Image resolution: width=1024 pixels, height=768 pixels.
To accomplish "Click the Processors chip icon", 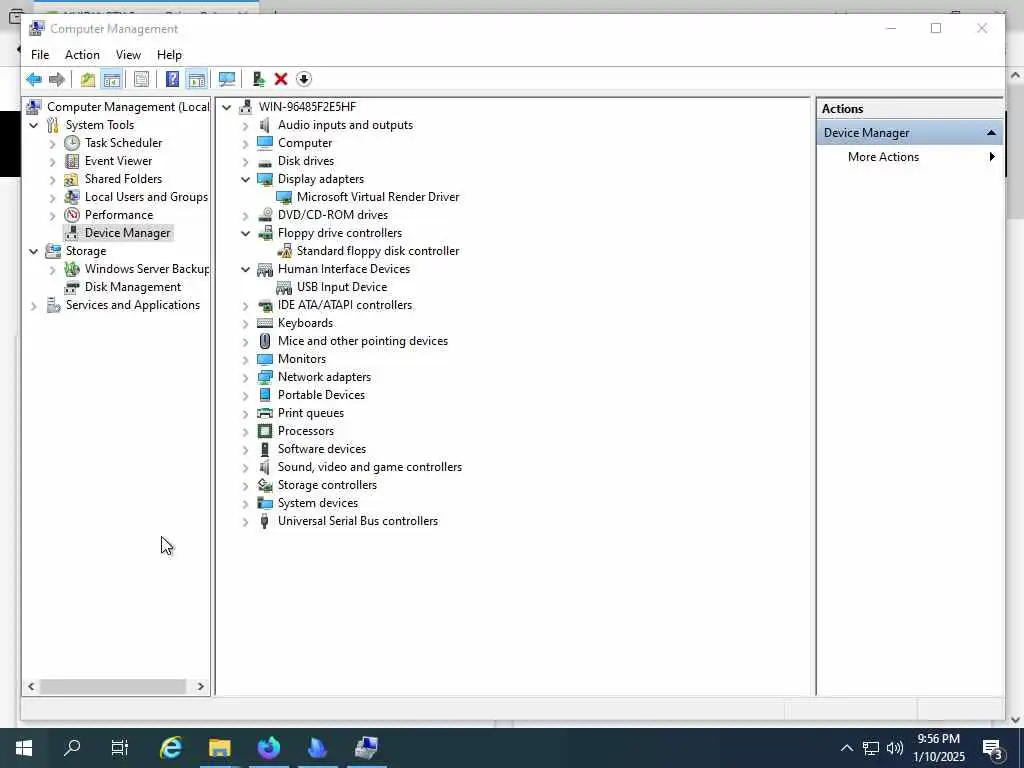I will click(264, 431).
